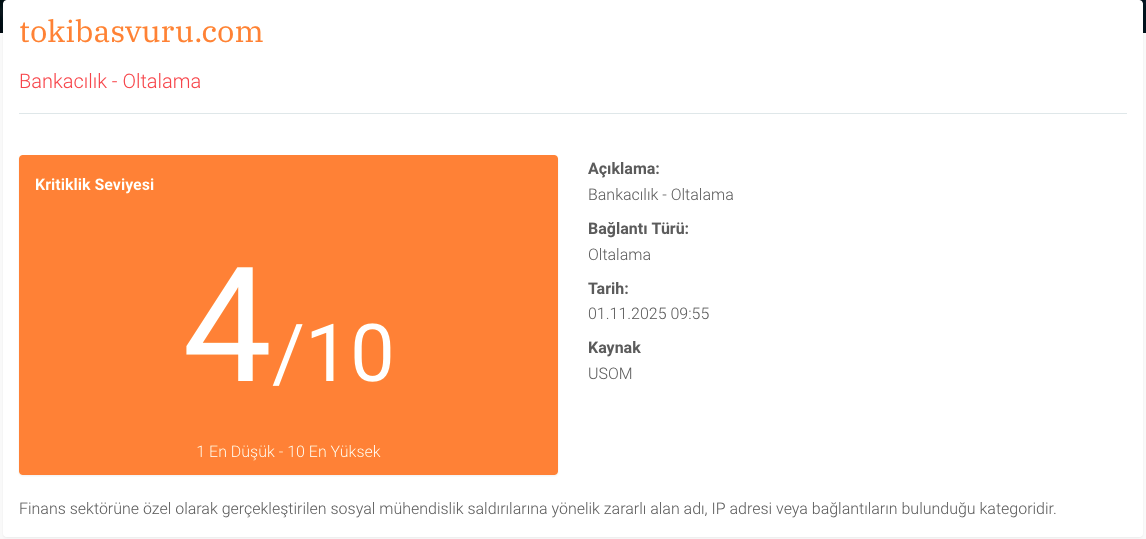Click the large 4 score number
Viewport: 1146px width, 539px height.
click(227, 325)
